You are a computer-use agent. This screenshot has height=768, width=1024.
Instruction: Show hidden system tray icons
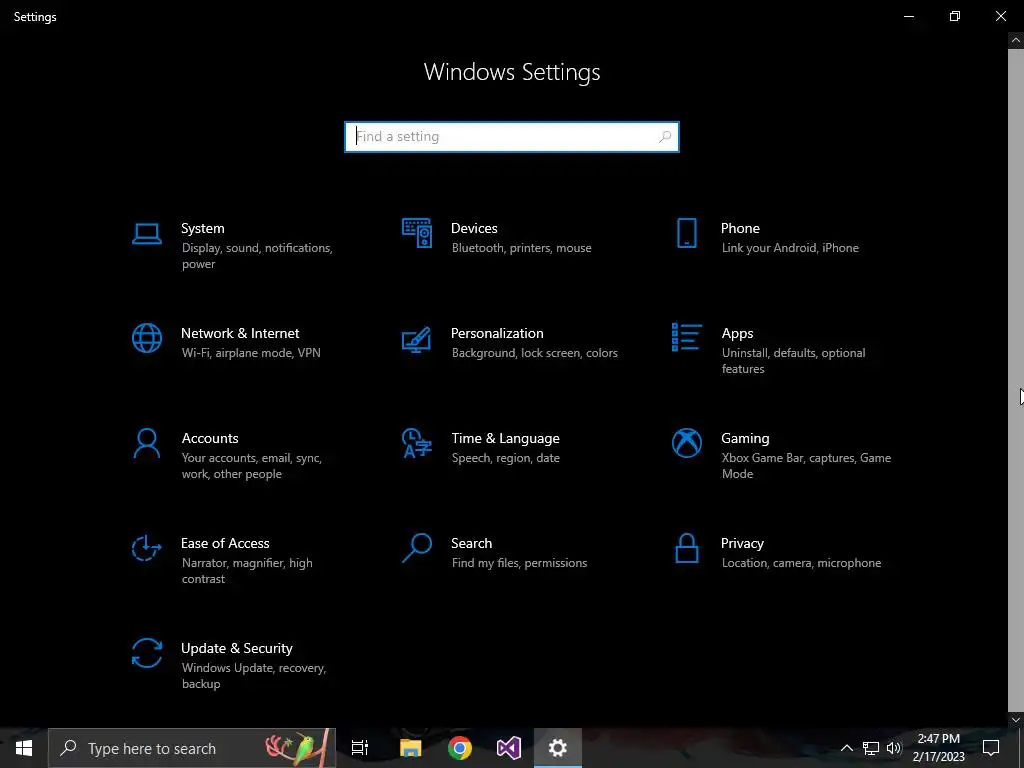point(846,748)
